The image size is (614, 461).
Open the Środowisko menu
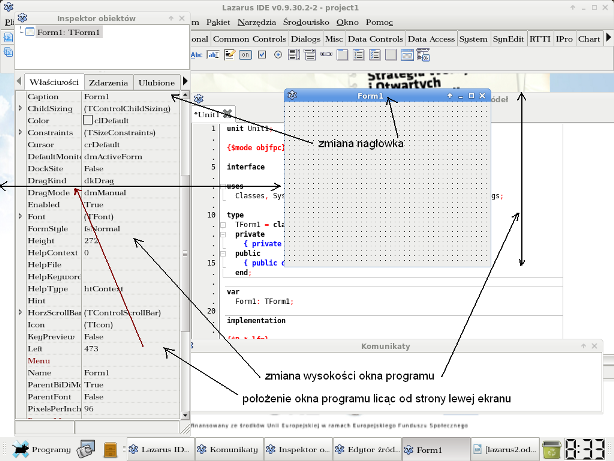click(306, 22)
